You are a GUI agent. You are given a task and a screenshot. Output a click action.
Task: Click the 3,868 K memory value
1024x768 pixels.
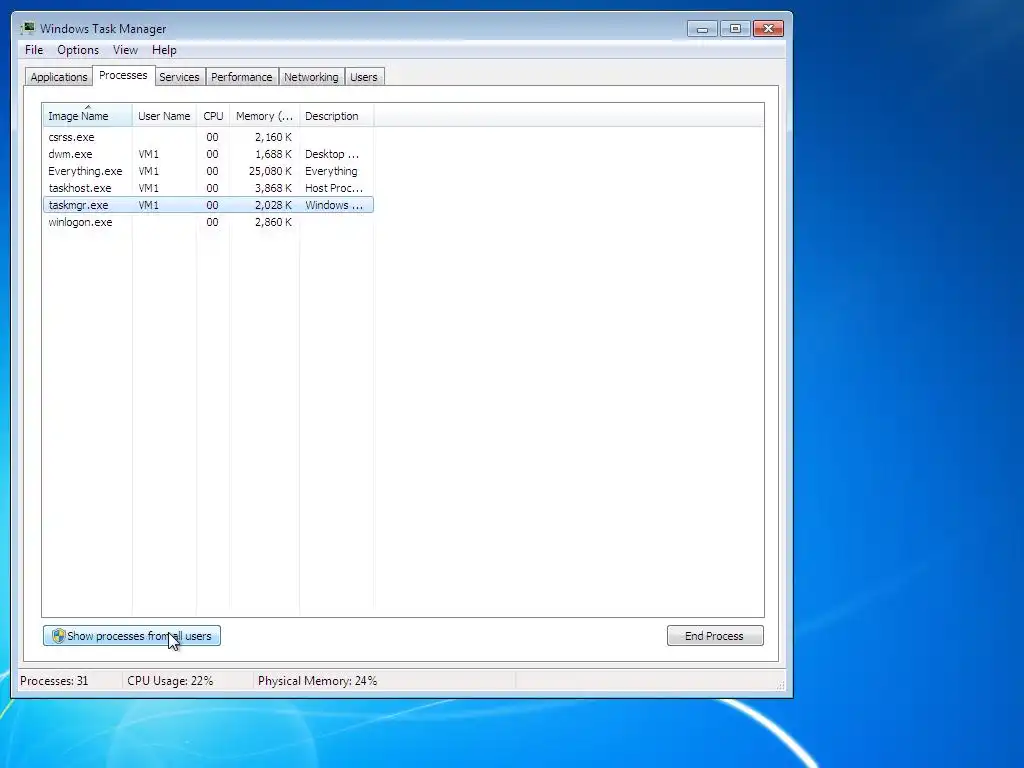click(274, 188)
